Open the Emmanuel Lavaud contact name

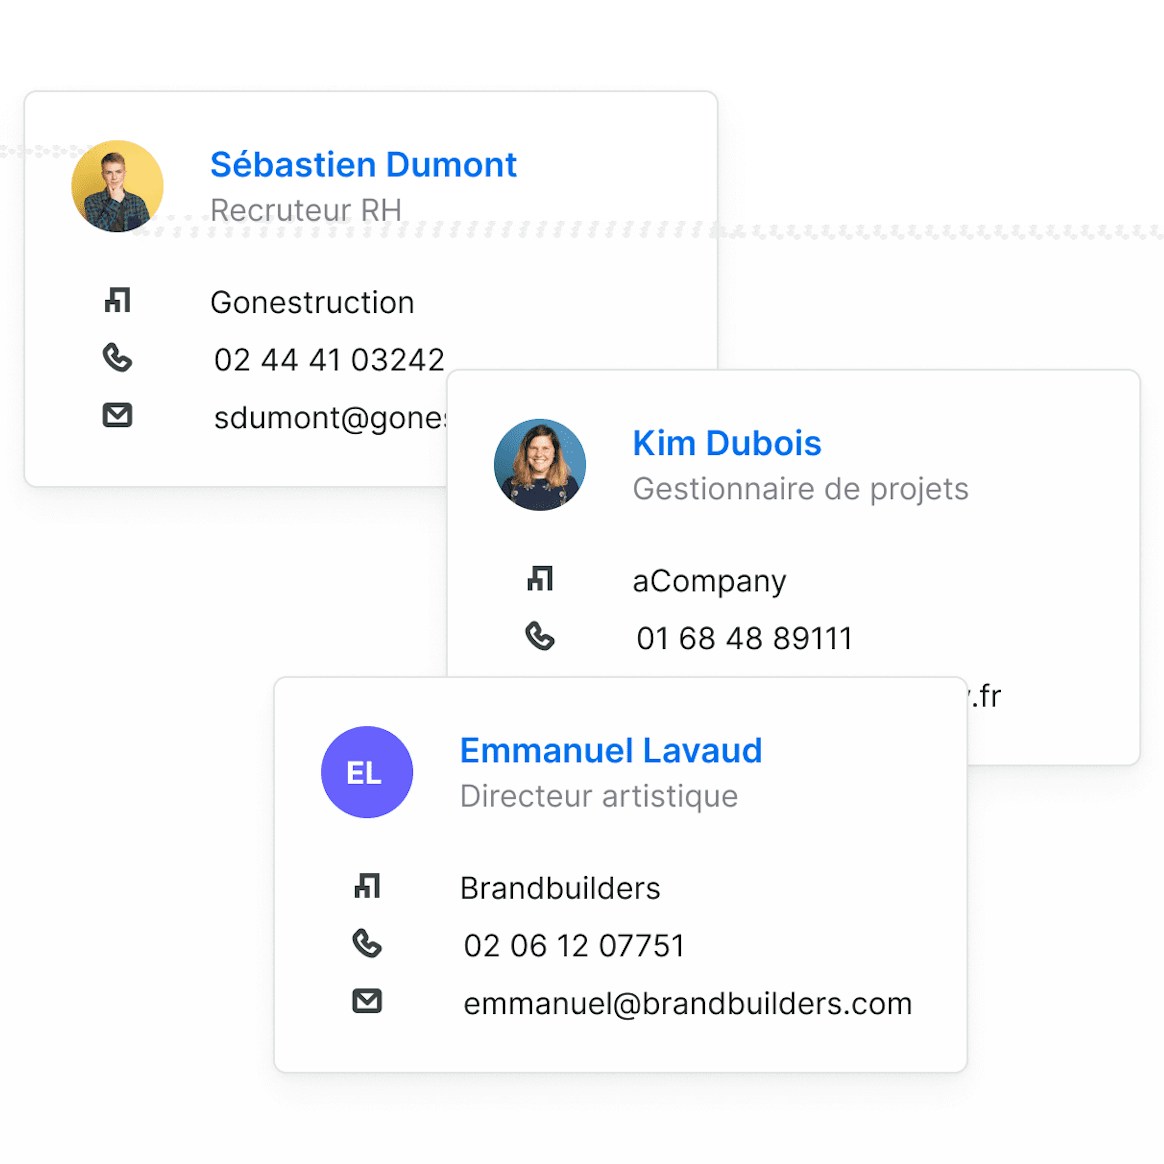coord(611,750)
